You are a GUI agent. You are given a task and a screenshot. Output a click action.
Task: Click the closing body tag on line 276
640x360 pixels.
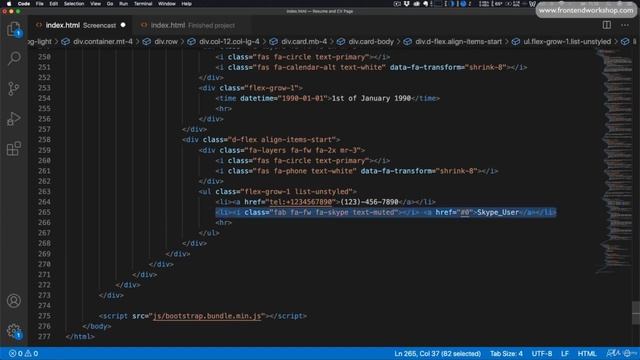(x=97, y=327)
